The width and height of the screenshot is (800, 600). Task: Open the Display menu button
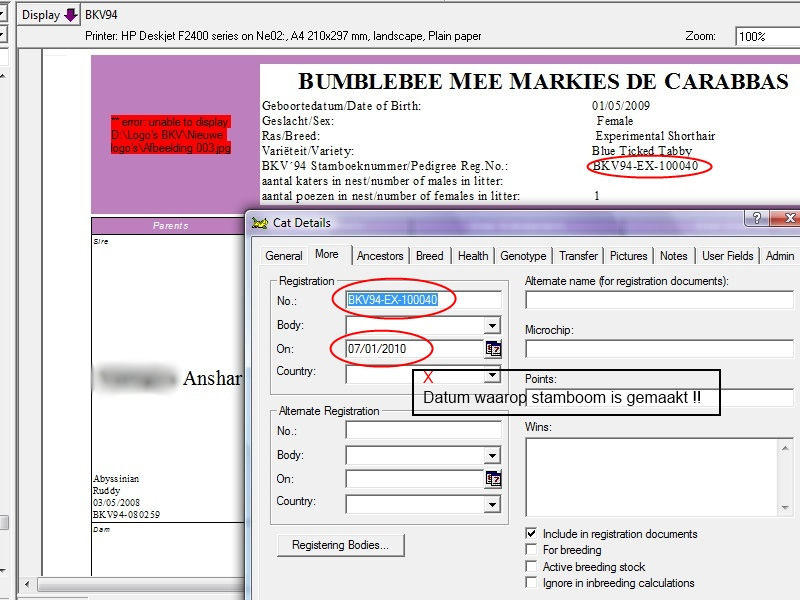pyautogui.click(x=49, y=15)
